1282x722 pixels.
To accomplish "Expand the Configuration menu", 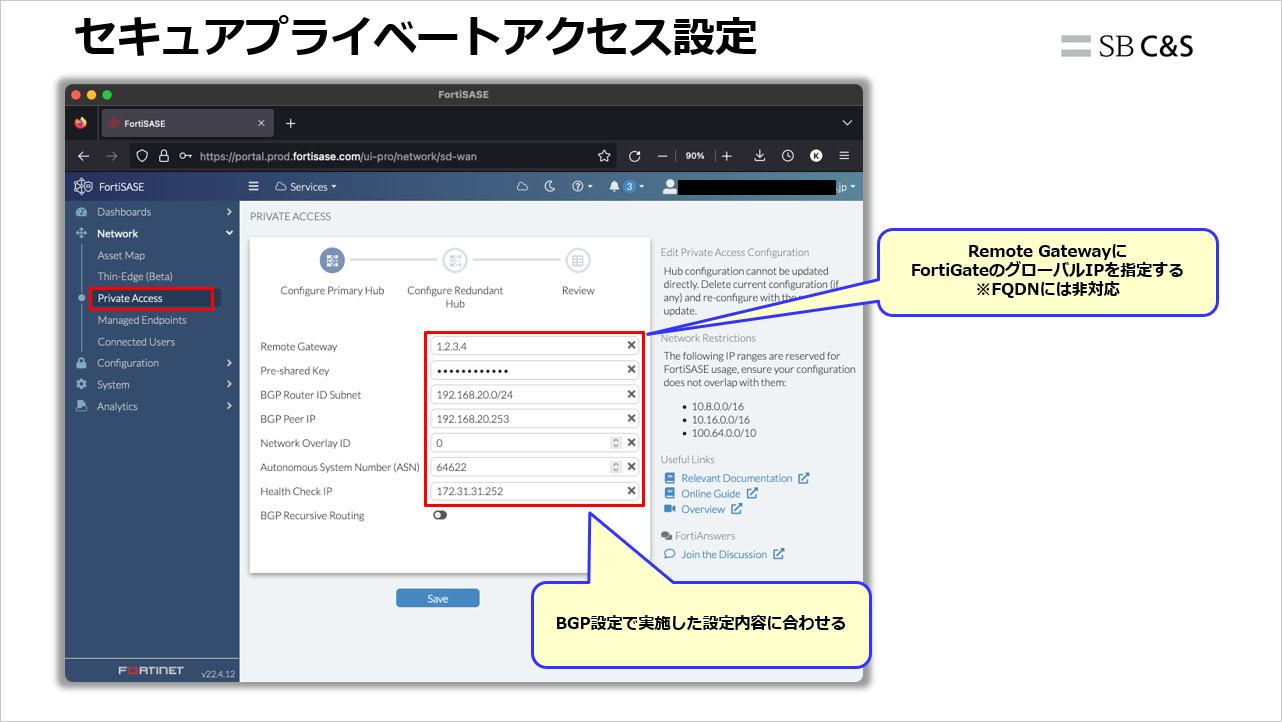I will point(152,363).
